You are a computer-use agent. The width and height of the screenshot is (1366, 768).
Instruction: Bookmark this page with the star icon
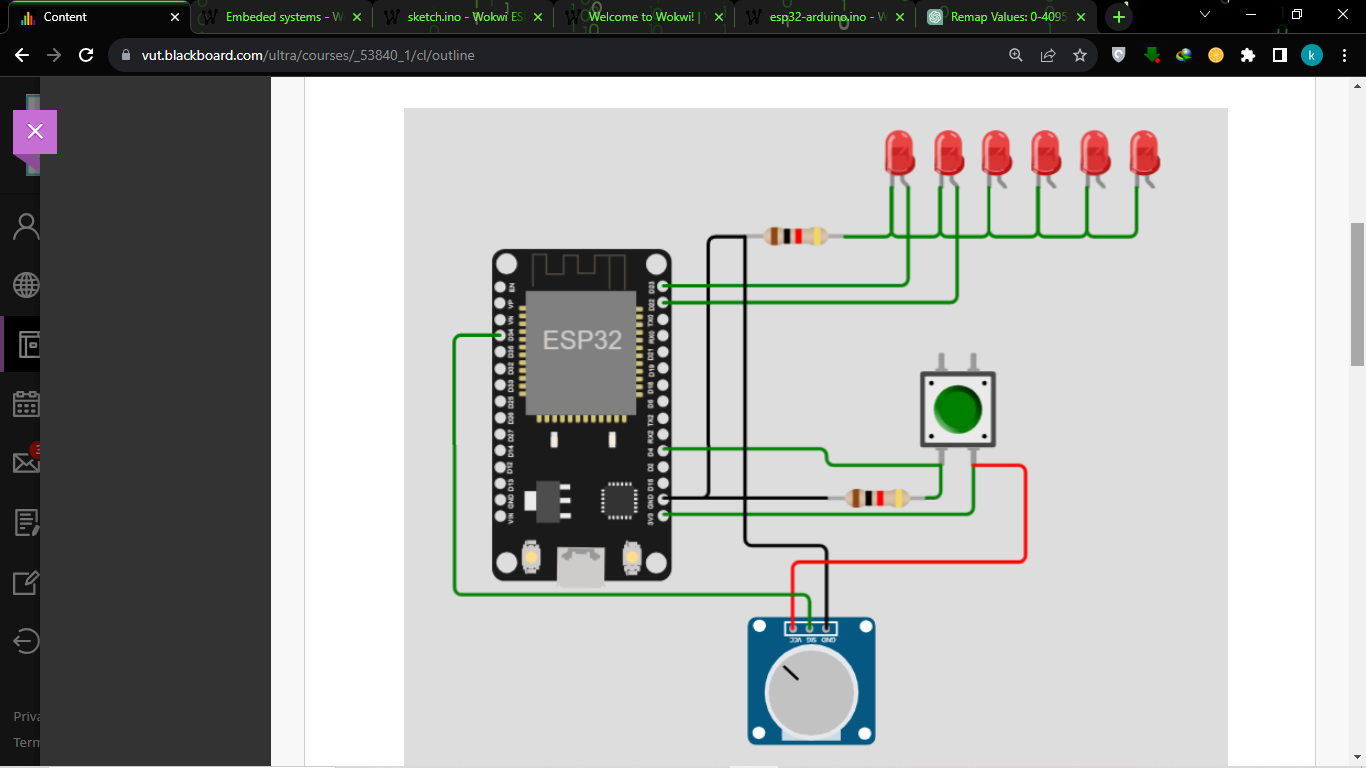coord(1080,56)
